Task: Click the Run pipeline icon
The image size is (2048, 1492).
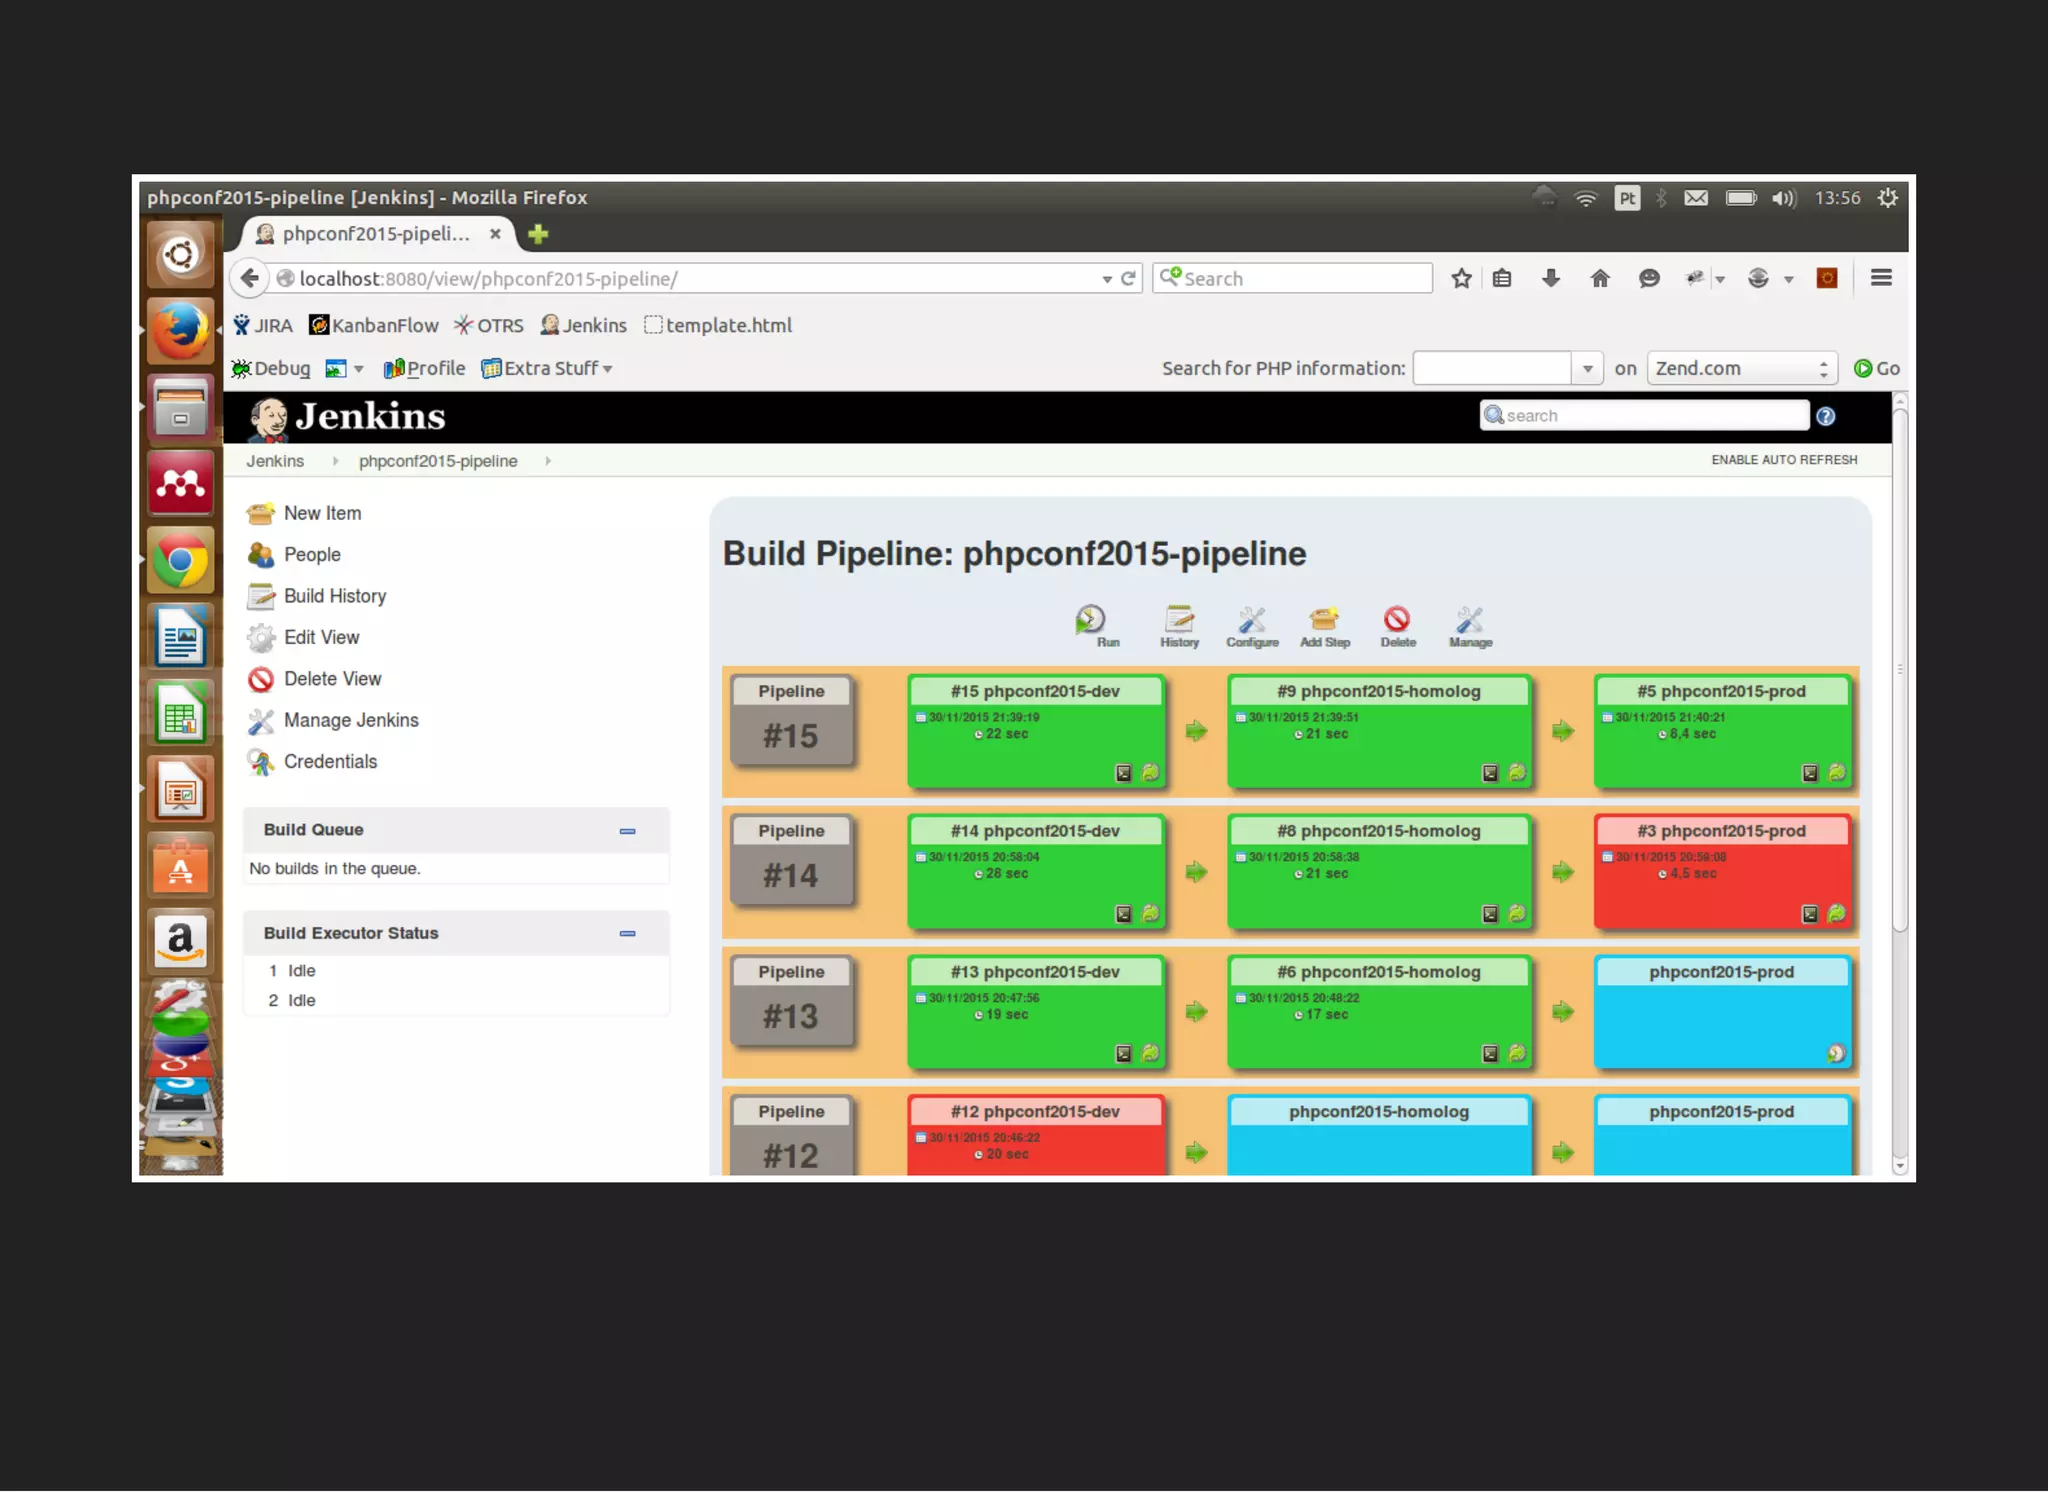Action: [x=1091, y=621]
